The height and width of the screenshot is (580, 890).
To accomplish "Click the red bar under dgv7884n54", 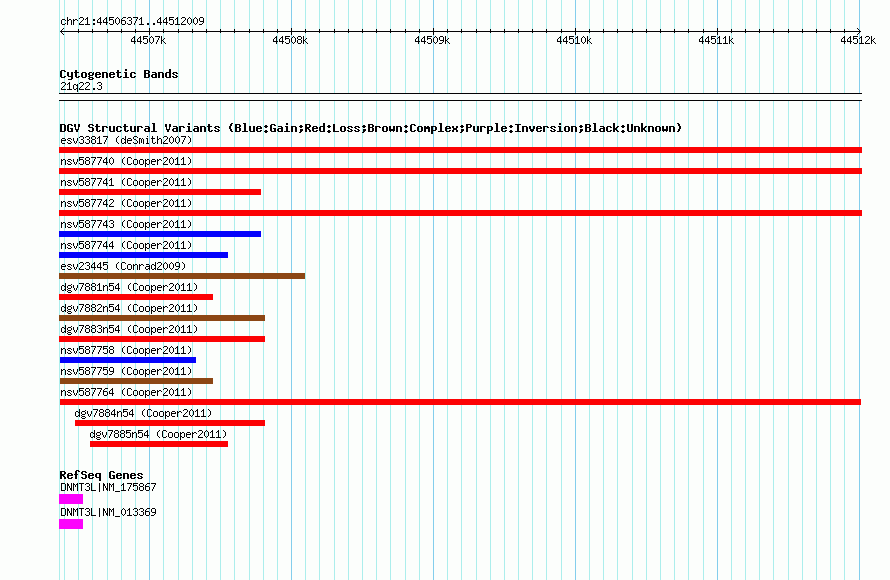I will [170, 423].
